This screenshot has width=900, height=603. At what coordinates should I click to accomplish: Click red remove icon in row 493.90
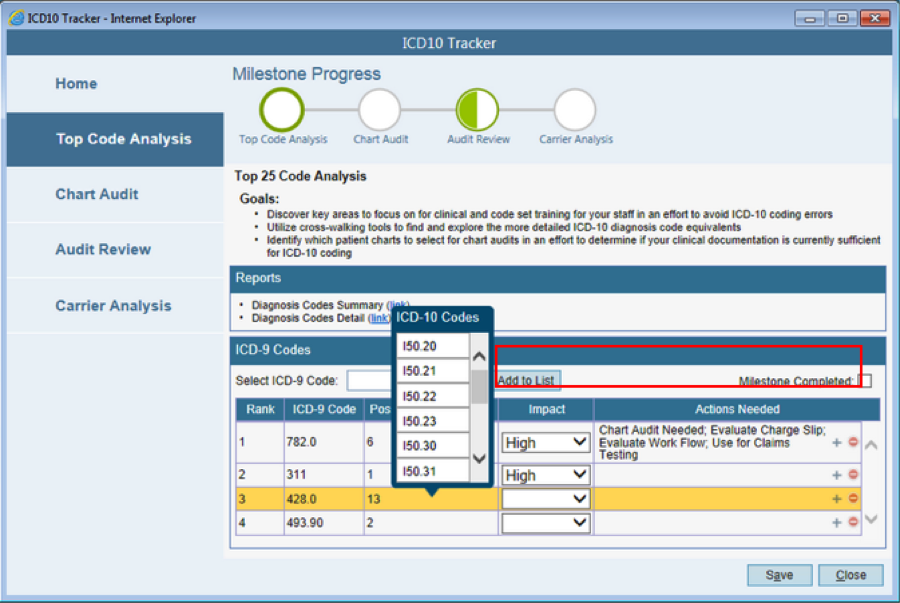point(853,522)
